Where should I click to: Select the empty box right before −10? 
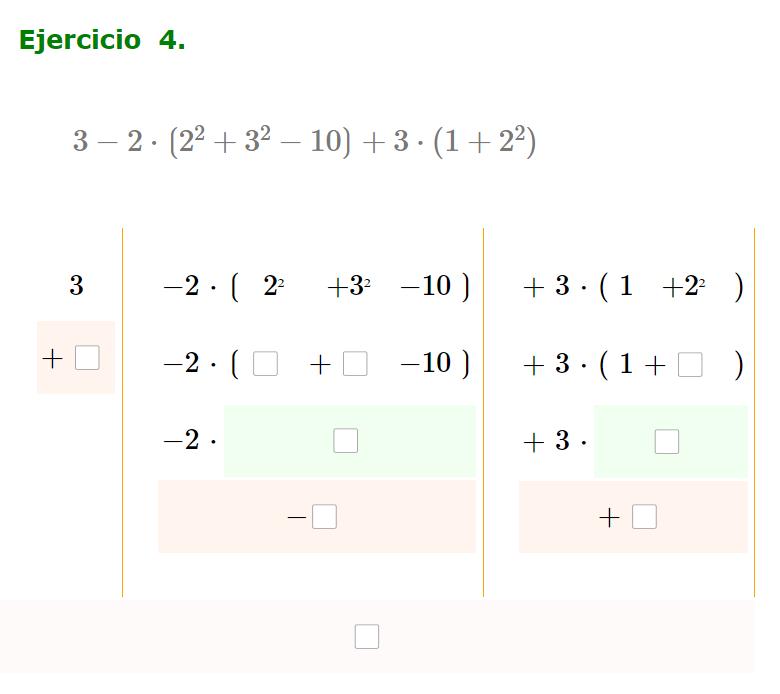tap(355, 364)
